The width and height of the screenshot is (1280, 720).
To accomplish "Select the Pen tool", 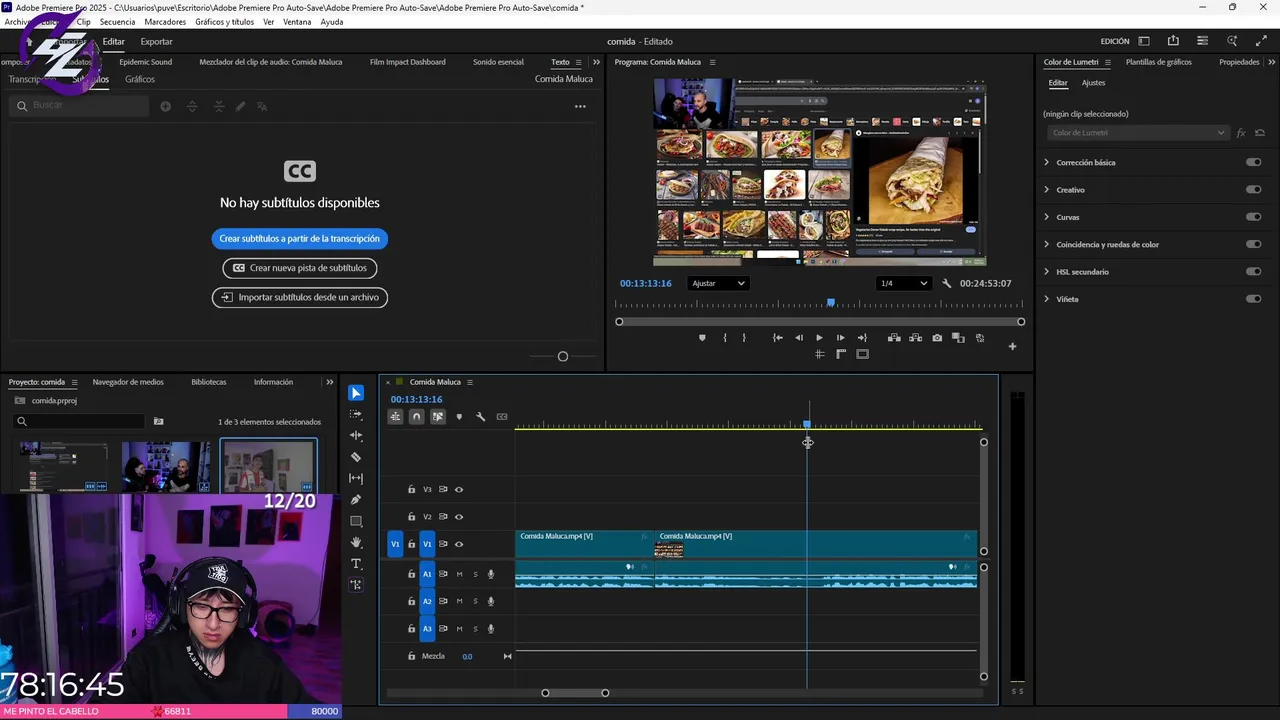I will point(356,500).
